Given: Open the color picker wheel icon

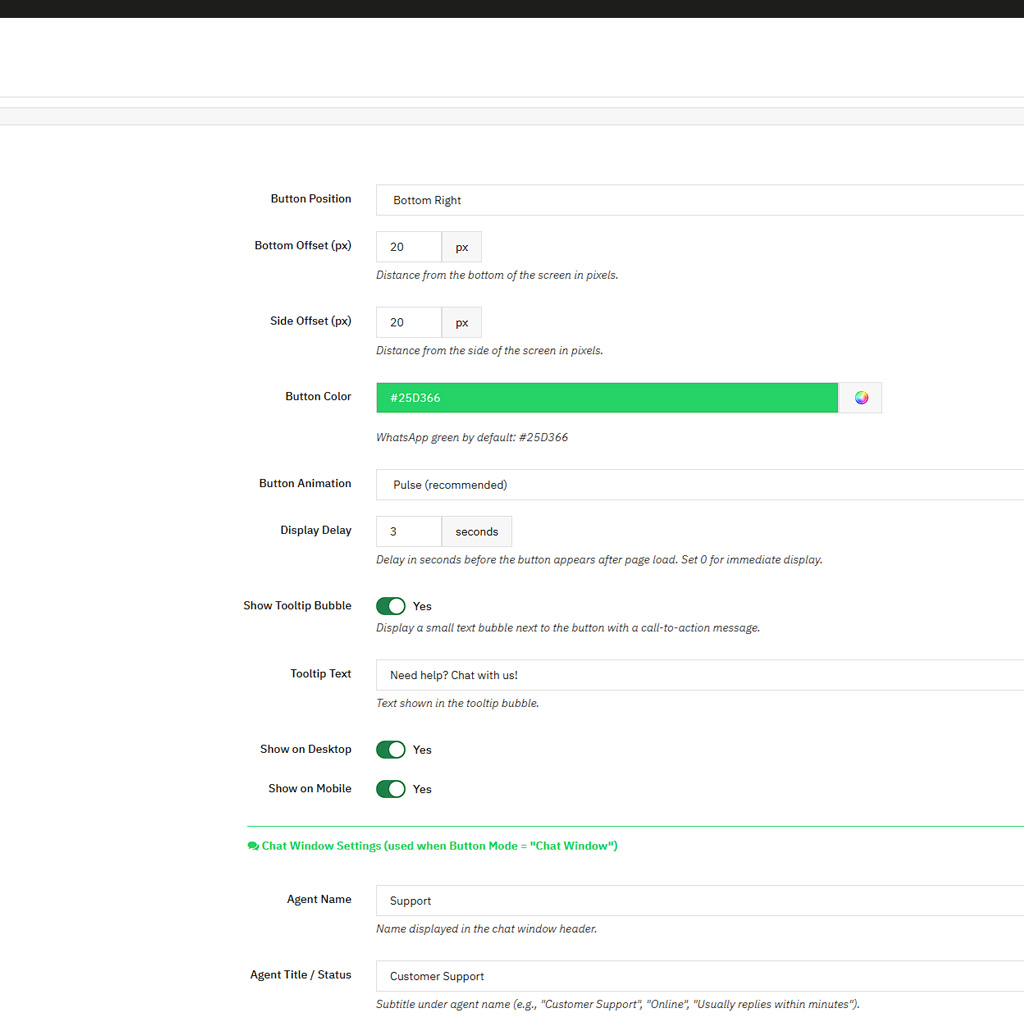Looking at the screenshot, I should pos(861,398).
